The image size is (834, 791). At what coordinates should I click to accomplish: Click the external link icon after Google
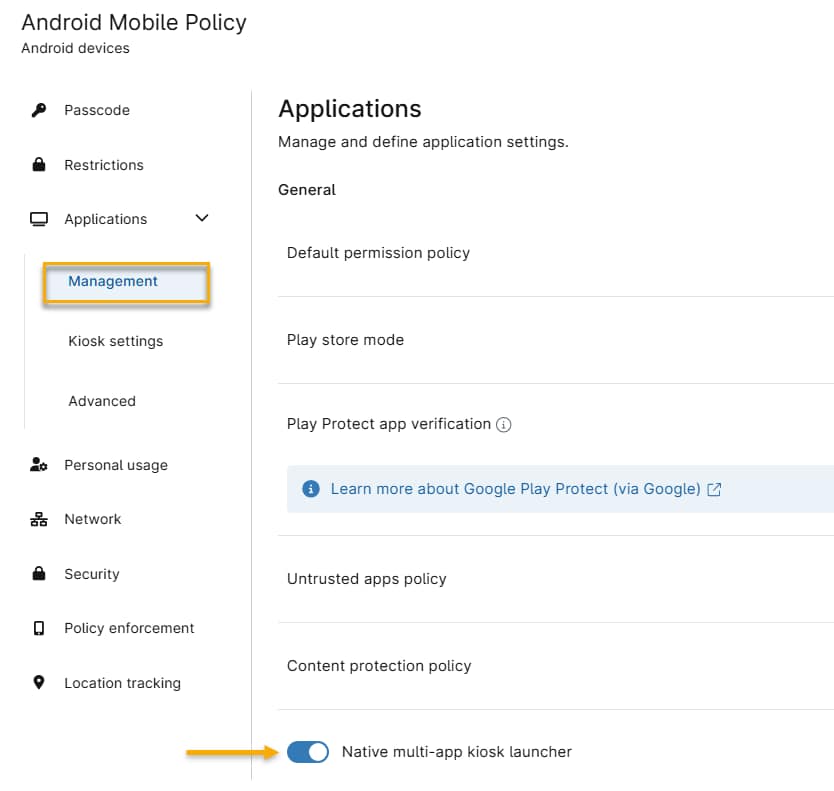tap(714, 489)
